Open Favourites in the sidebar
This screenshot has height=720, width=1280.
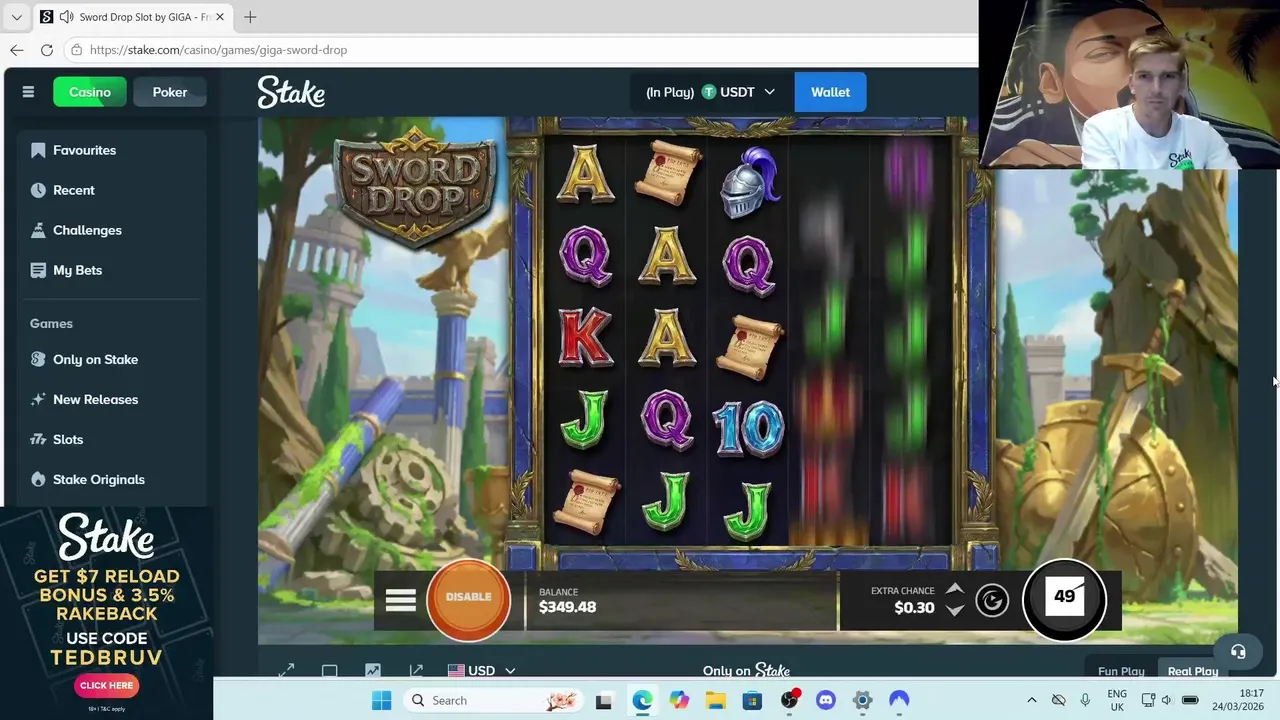pyautogui.click(x=111, y=150)
